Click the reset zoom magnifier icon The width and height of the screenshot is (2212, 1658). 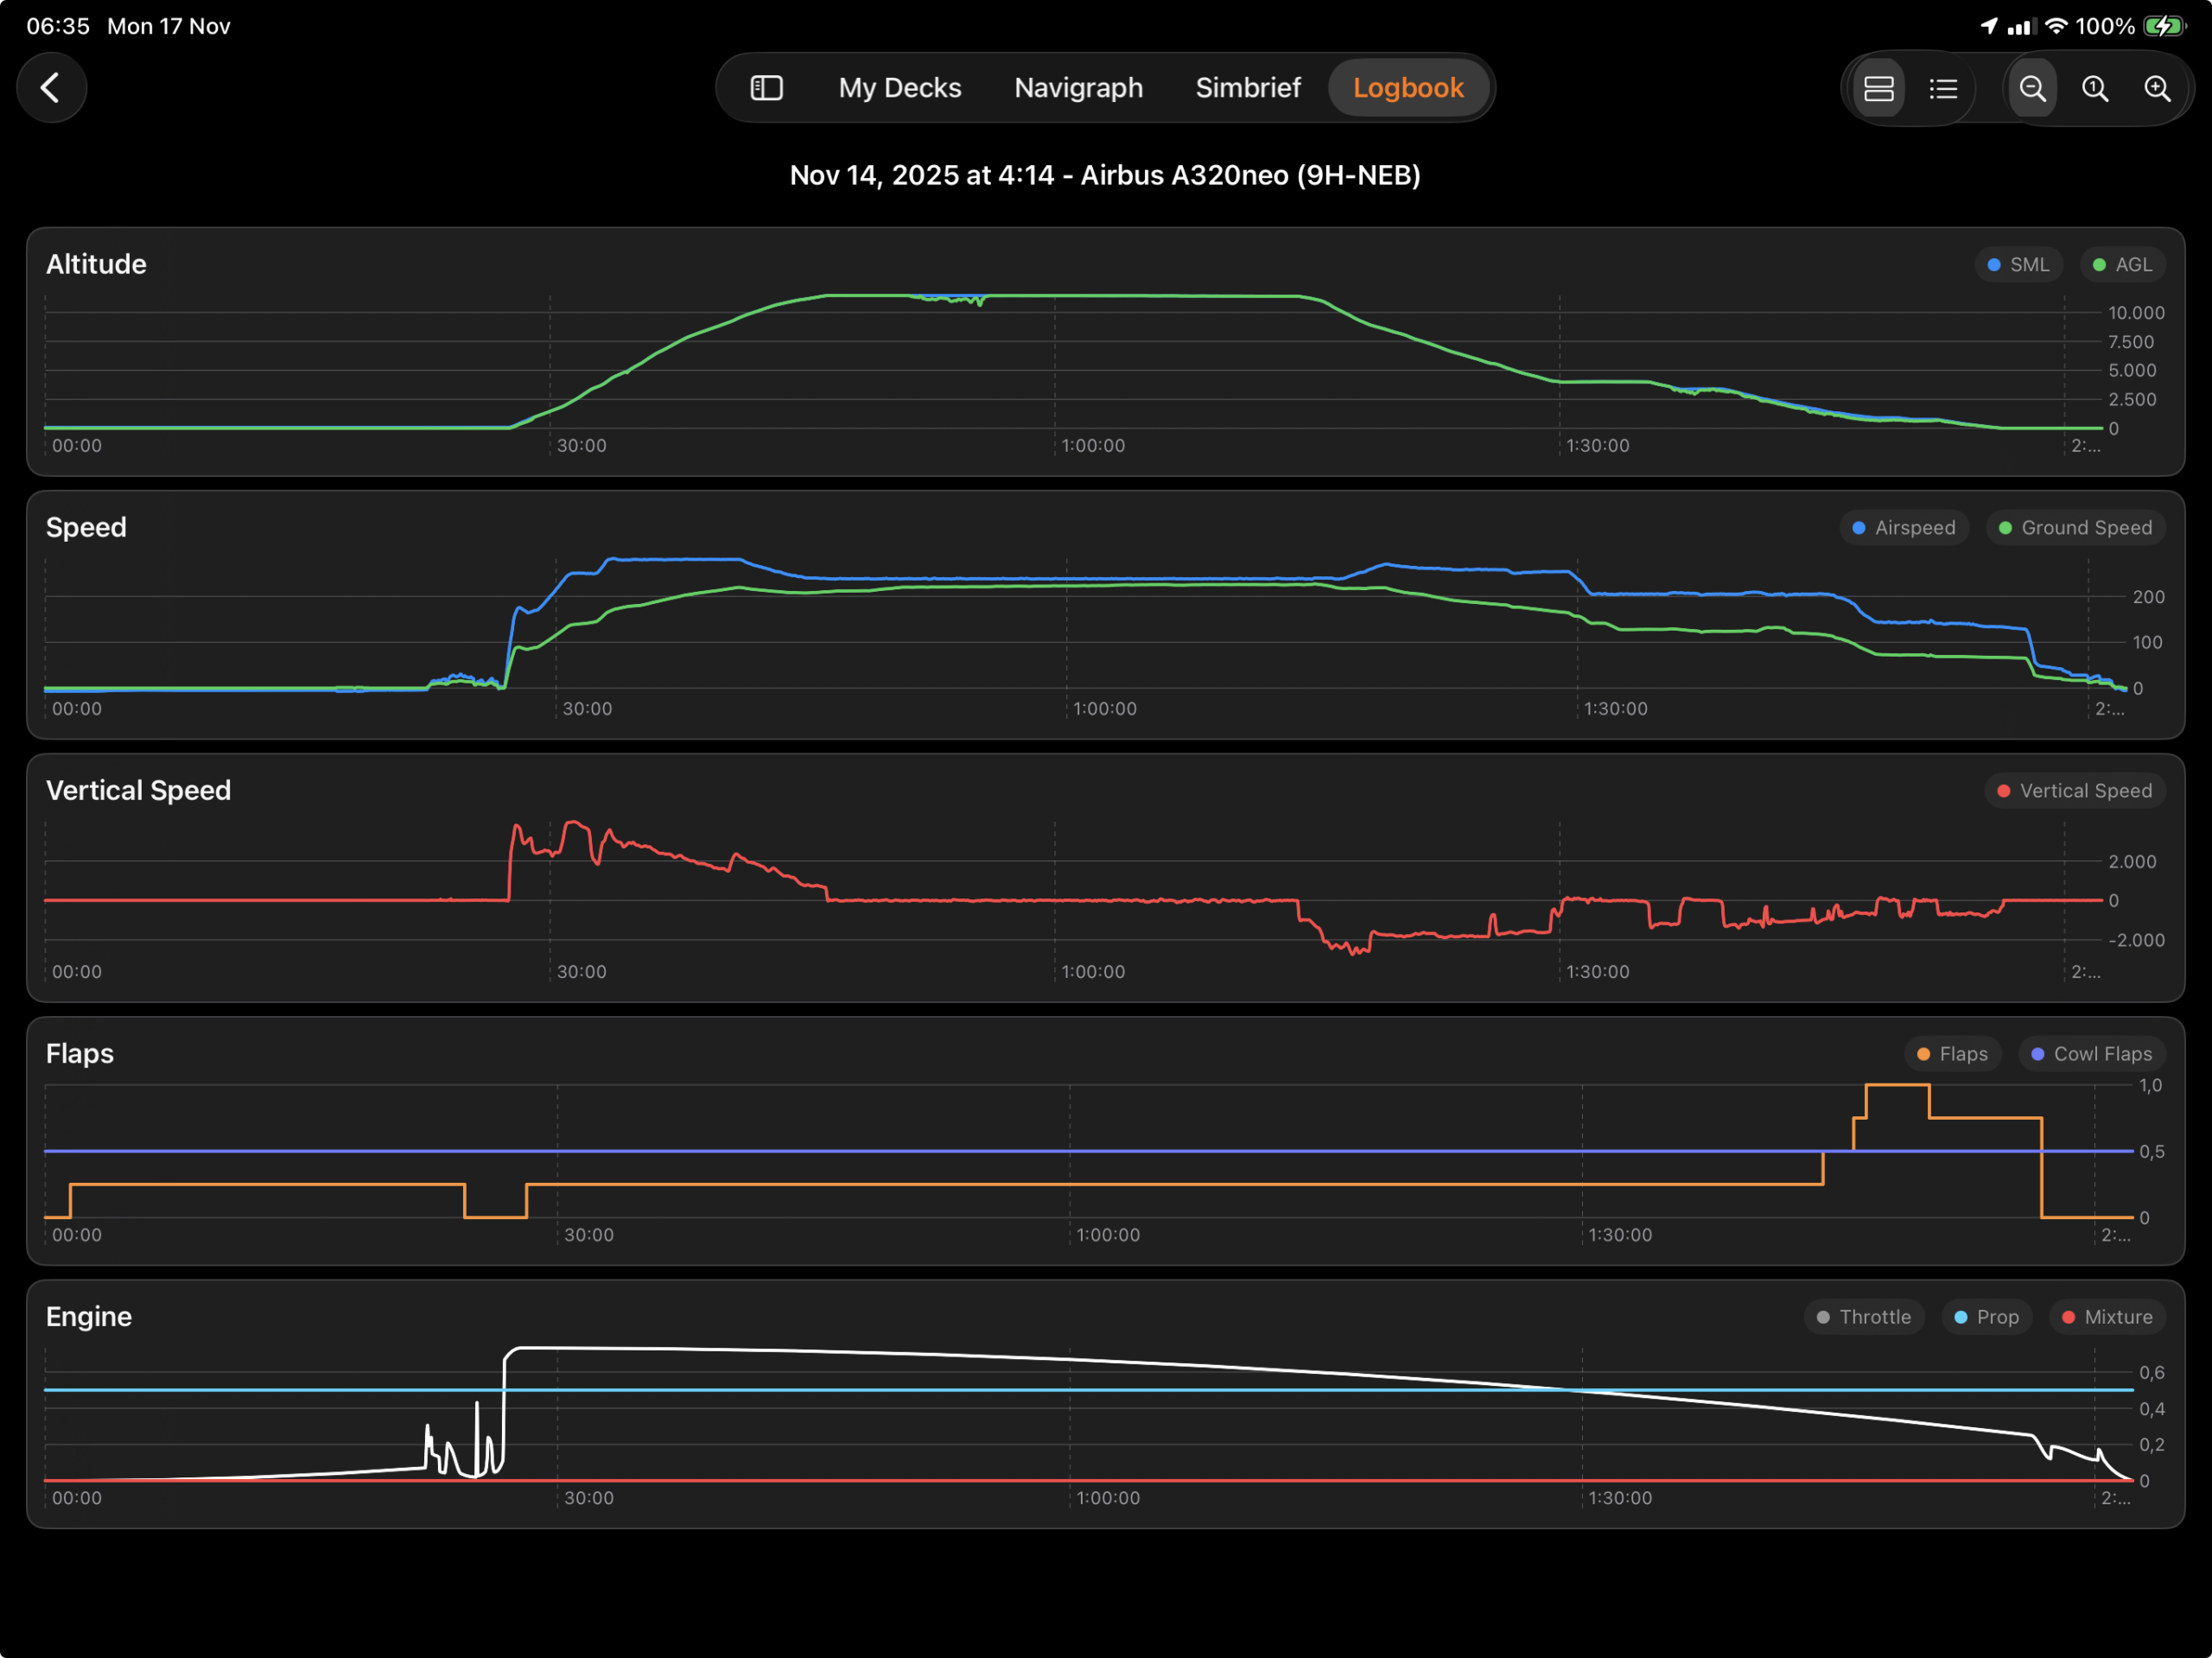(x=2095, y=89)
